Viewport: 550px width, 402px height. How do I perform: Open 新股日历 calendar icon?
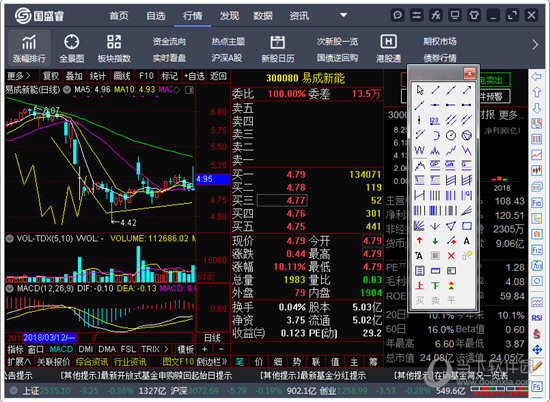tap(278, 48)
